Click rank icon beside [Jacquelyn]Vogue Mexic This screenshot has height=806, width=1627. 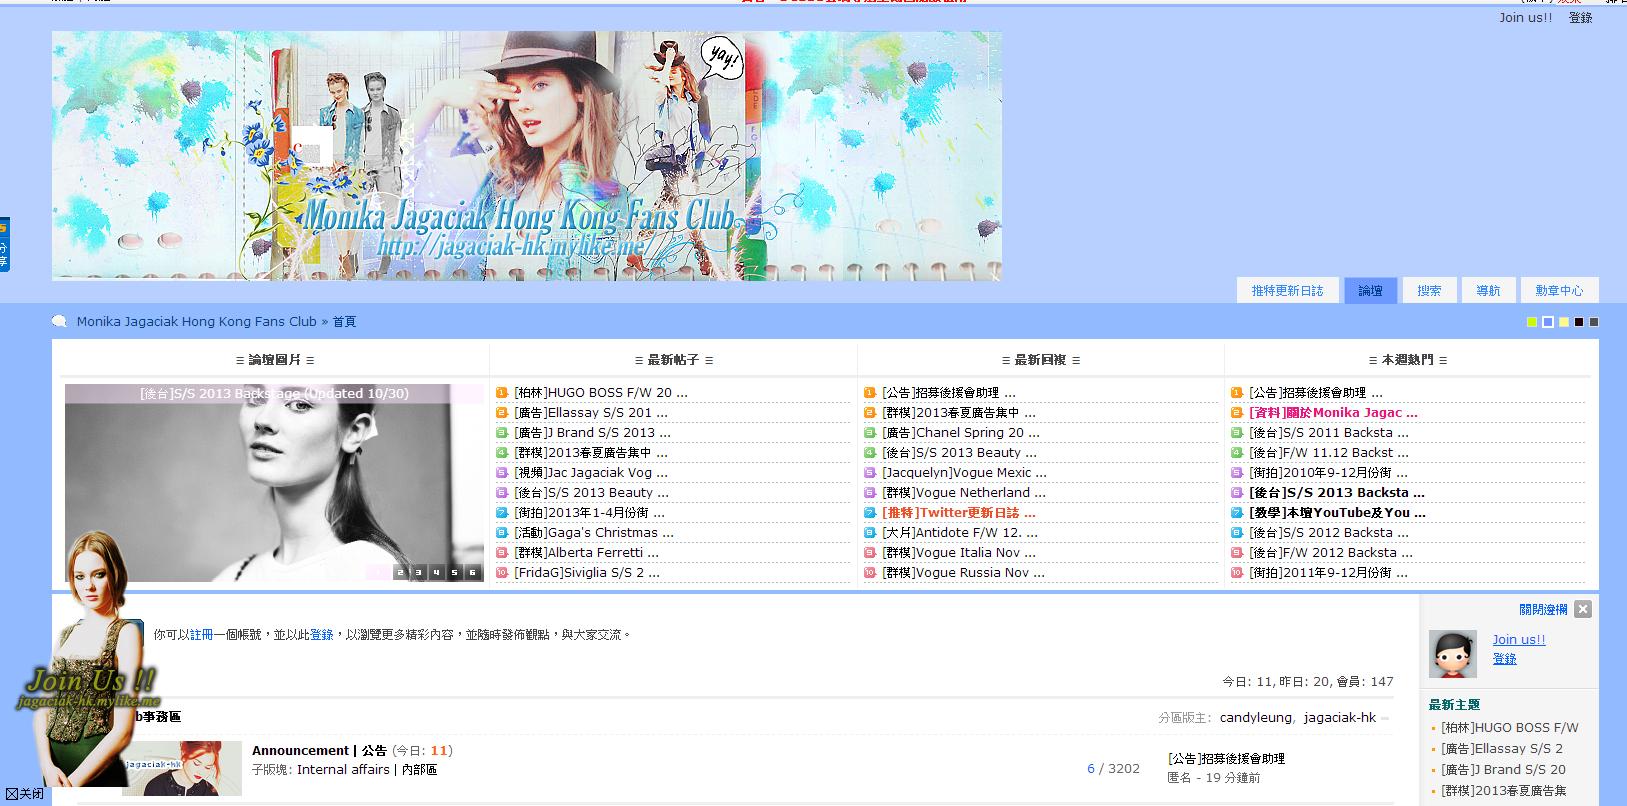[870, 473]
